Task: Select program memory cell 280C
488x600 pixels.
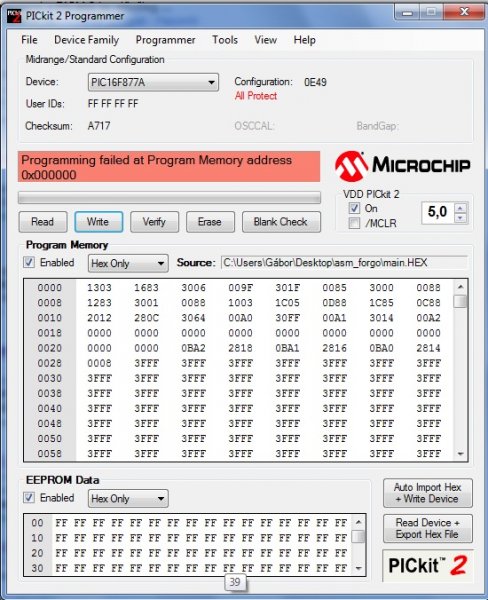Action: tap(146, 318)
